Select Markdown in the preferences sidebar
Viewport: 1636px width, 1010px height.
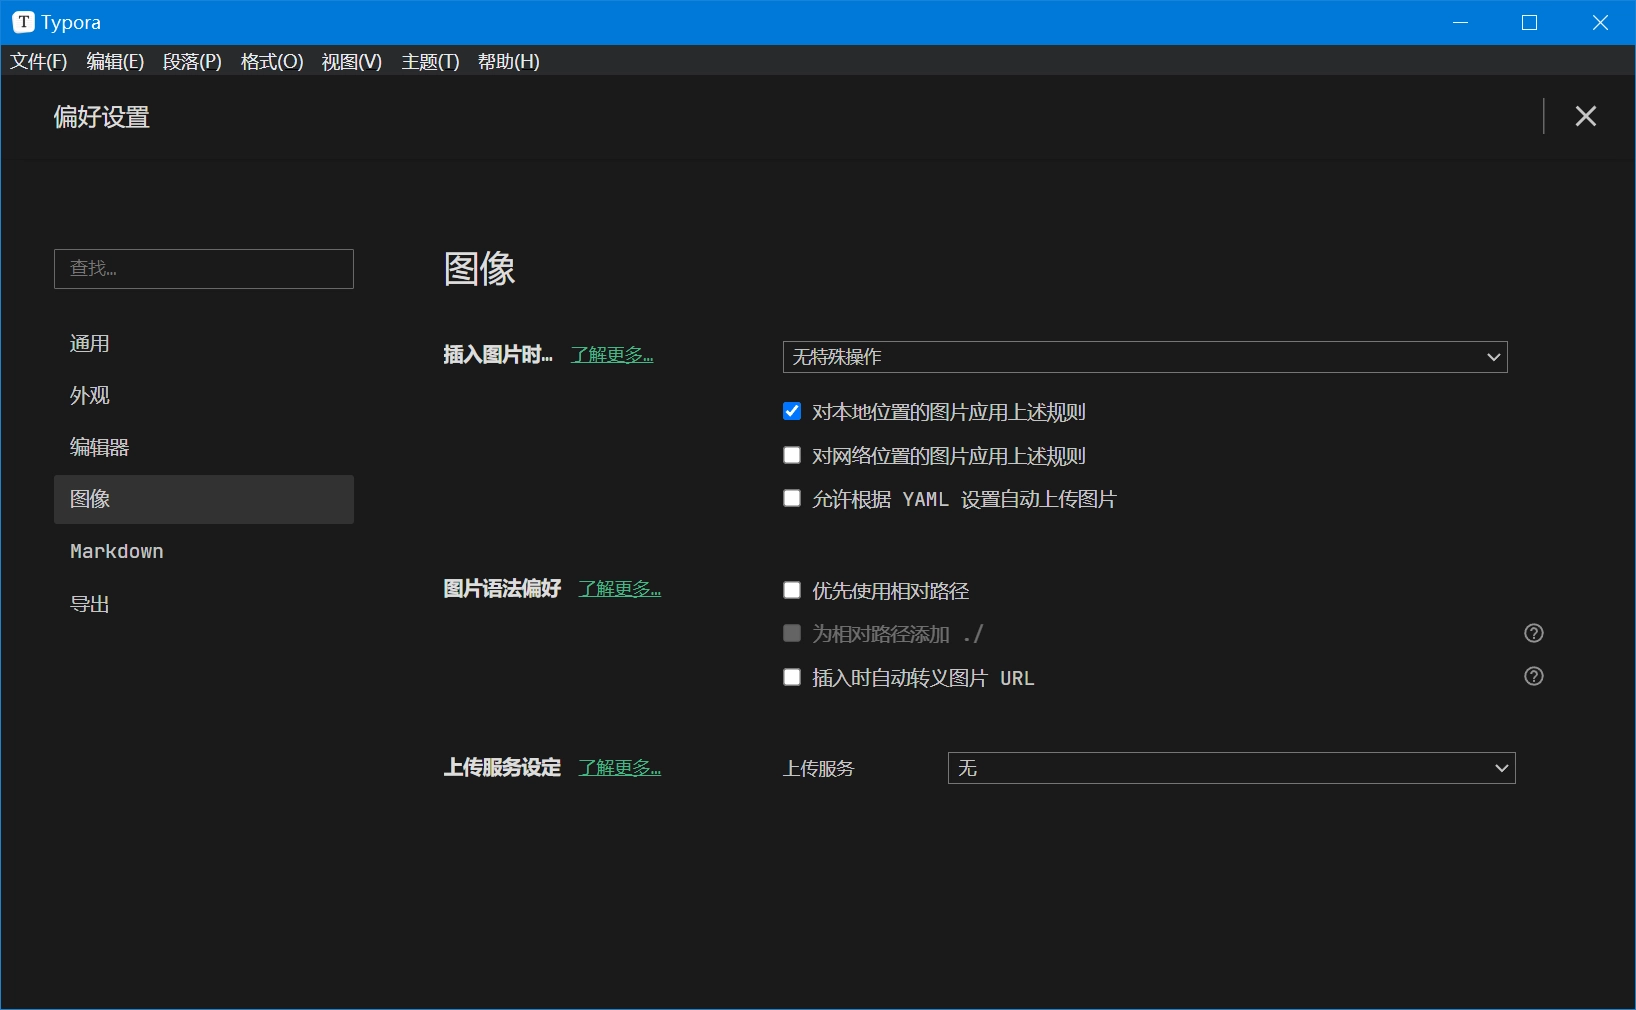(x=204, y=551)
